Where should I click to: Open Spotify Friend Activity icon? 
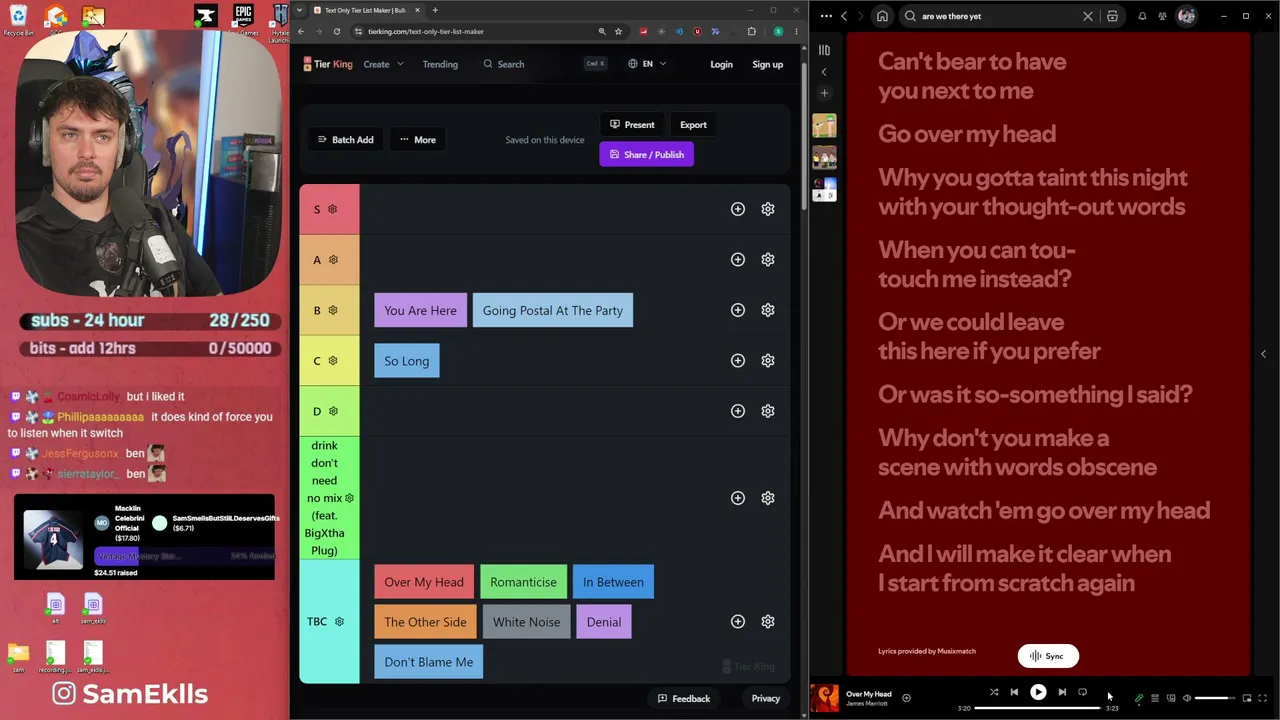pos(1162,16)
